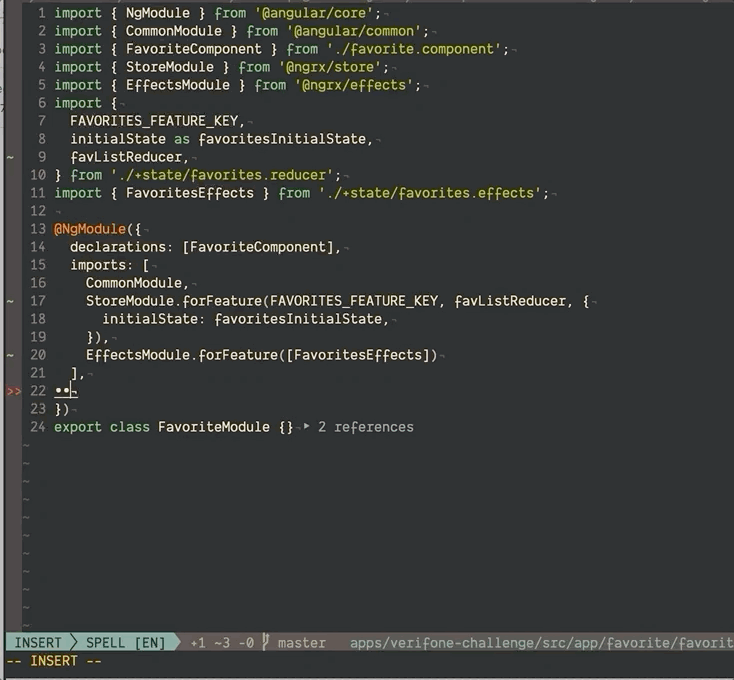This screenshot has height=680, width=734.
Task: Click the text cursor on line 22
Action: pos(71,390)
